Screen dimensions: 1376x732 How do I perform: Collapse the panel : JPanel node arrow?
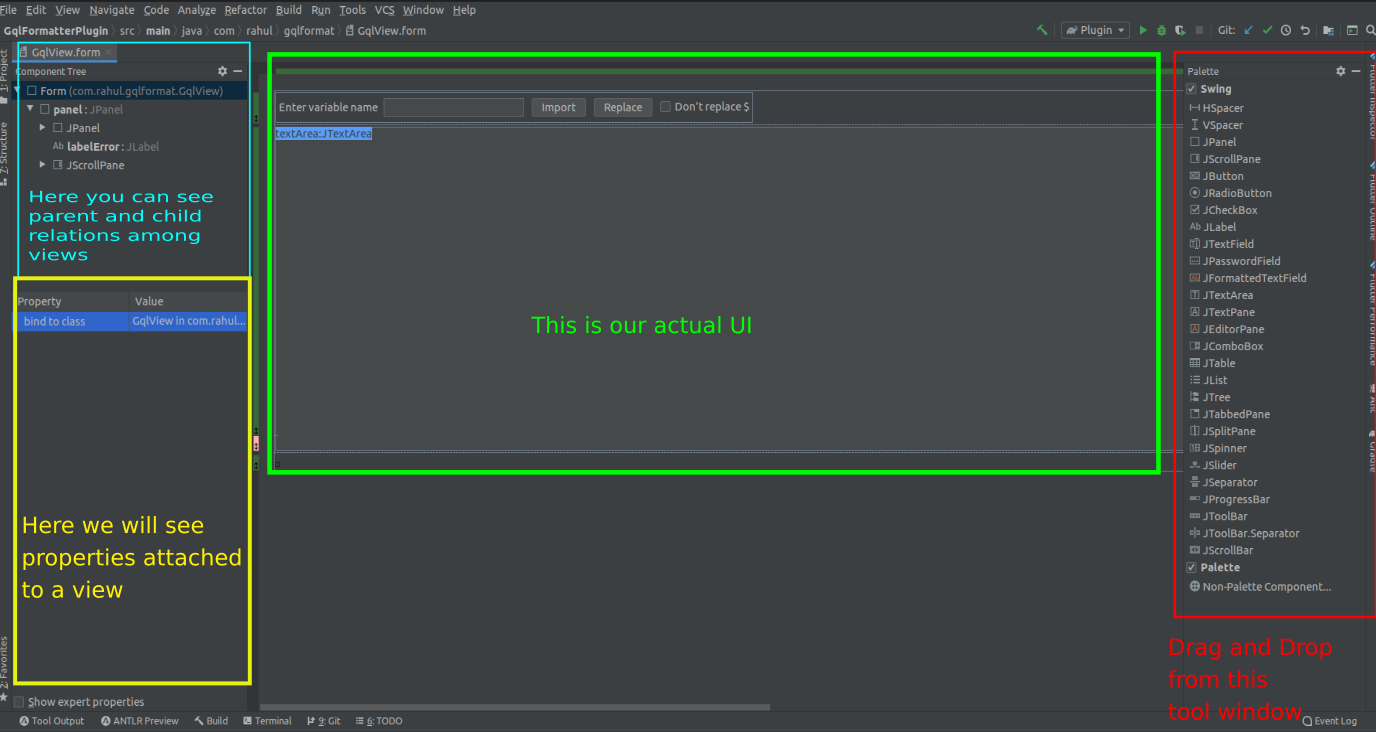[31, 109]
